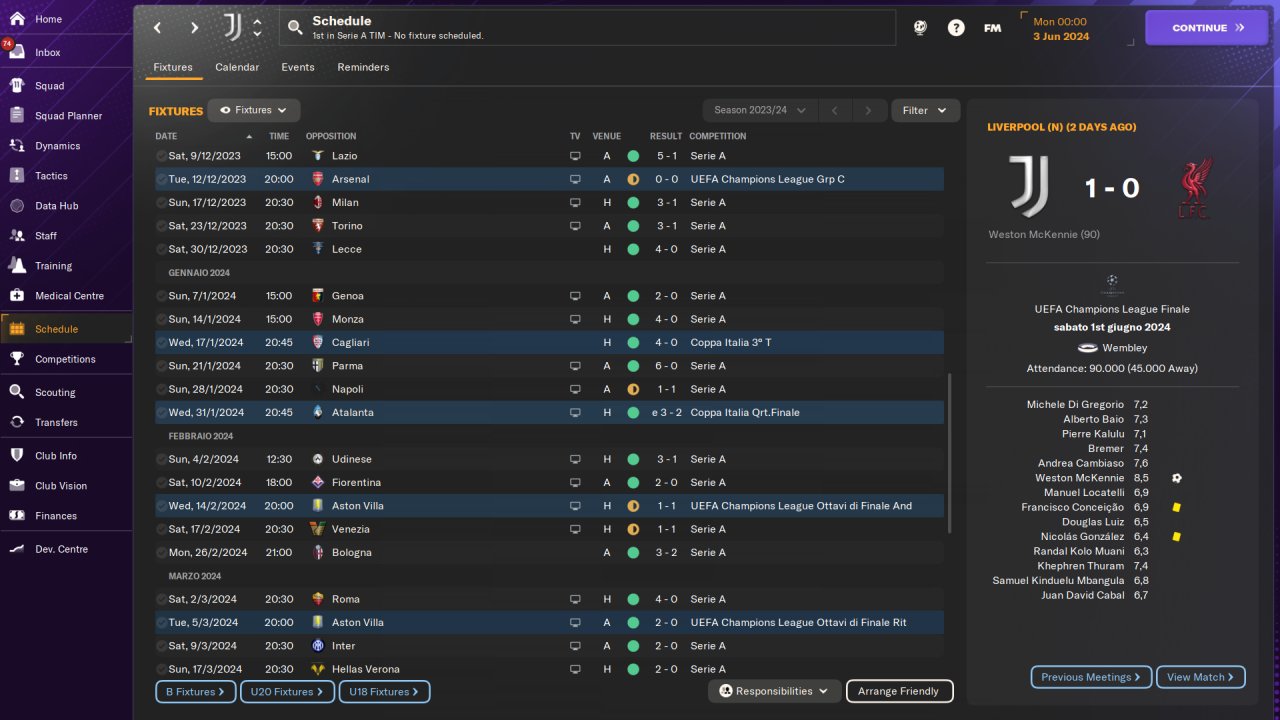Open the Scouting magnifier icon
The image size is (1280, 720).
click(16, 392)
